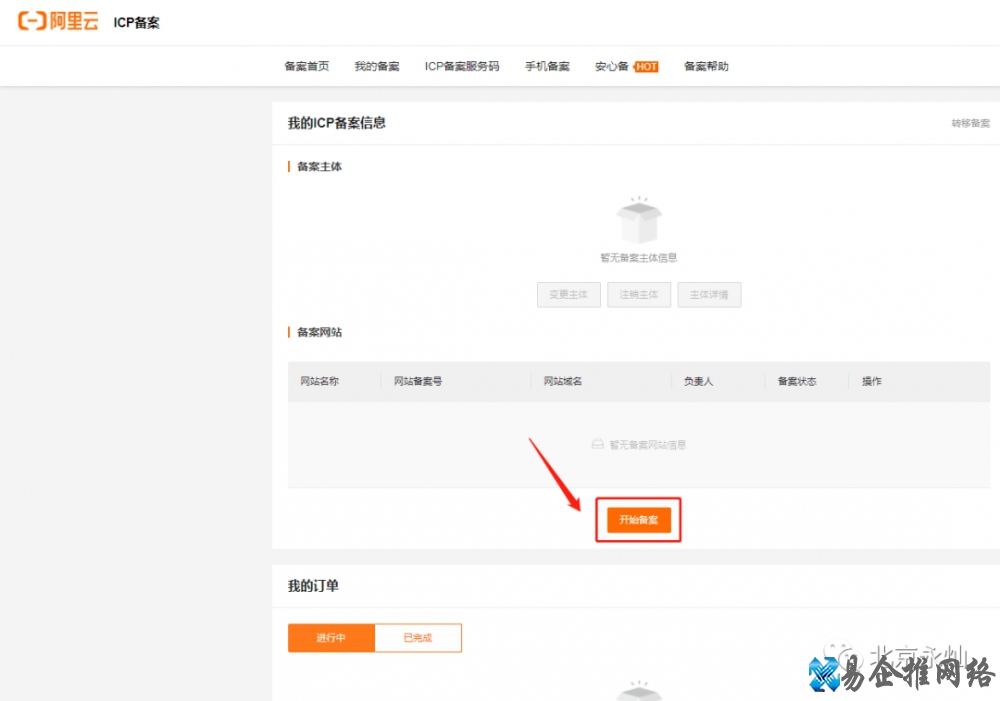Screen dimensions: 1000x701
Task: Go to 手机备案 in the top menu
Action: [547, 66]
